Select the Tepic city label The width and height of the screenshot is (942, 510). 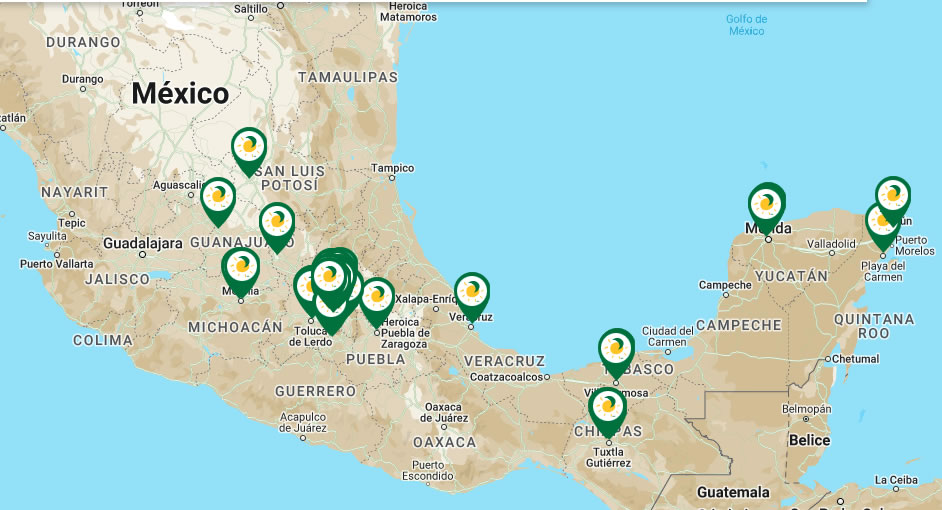point(72,223)
